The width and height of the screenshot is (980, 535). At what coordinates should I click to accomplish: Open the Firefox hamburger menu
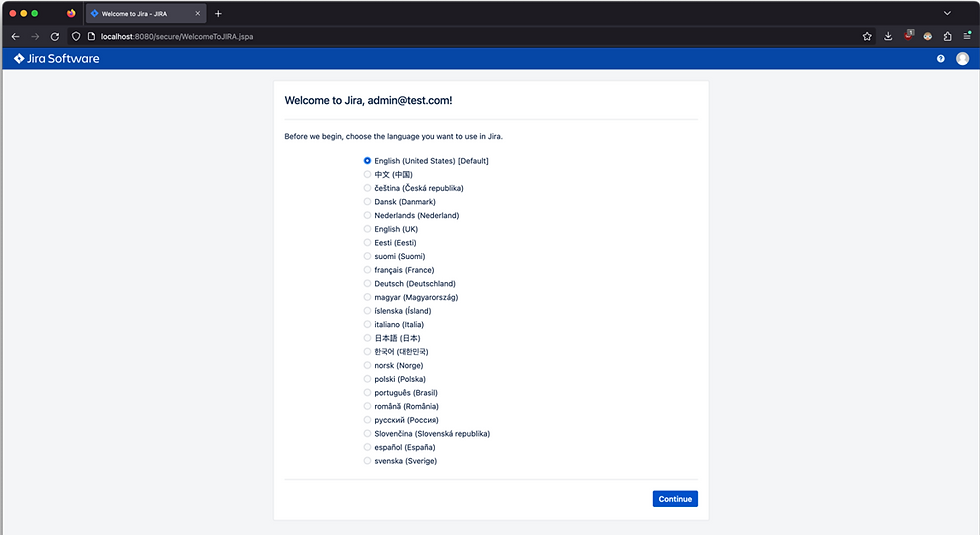pos(967,36)
